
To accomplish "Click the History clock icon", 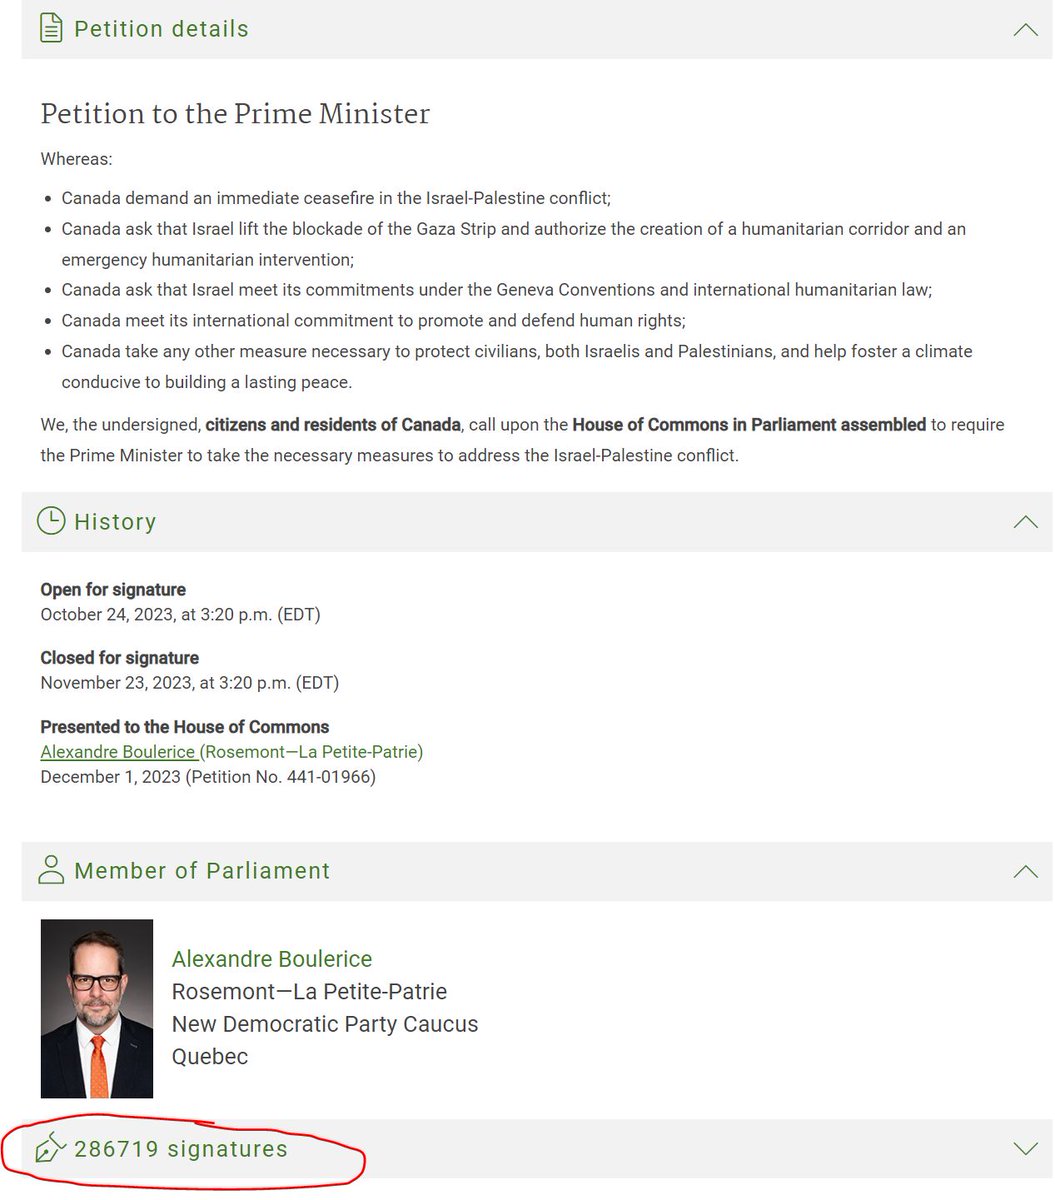I will 50,521.
